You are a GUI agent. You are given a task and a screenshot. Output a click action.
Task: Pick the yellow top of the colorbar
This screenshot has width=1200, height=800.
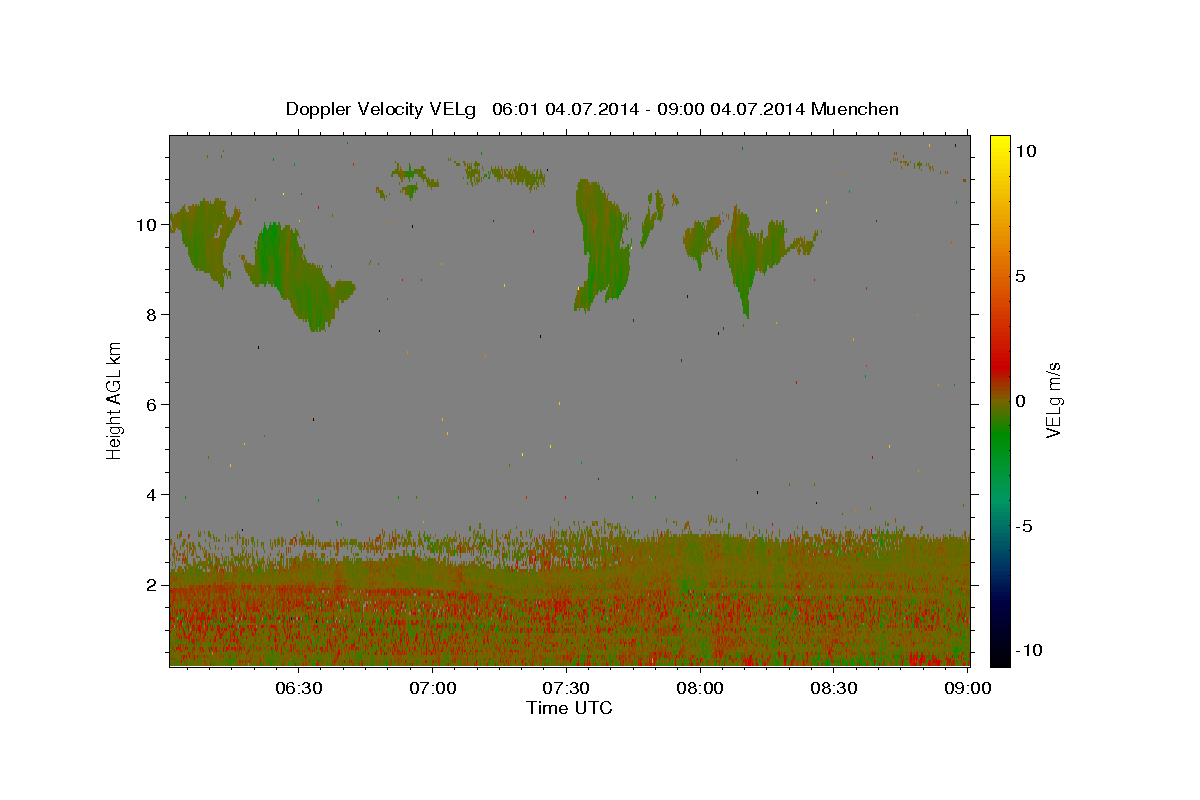tap(999, 145)
